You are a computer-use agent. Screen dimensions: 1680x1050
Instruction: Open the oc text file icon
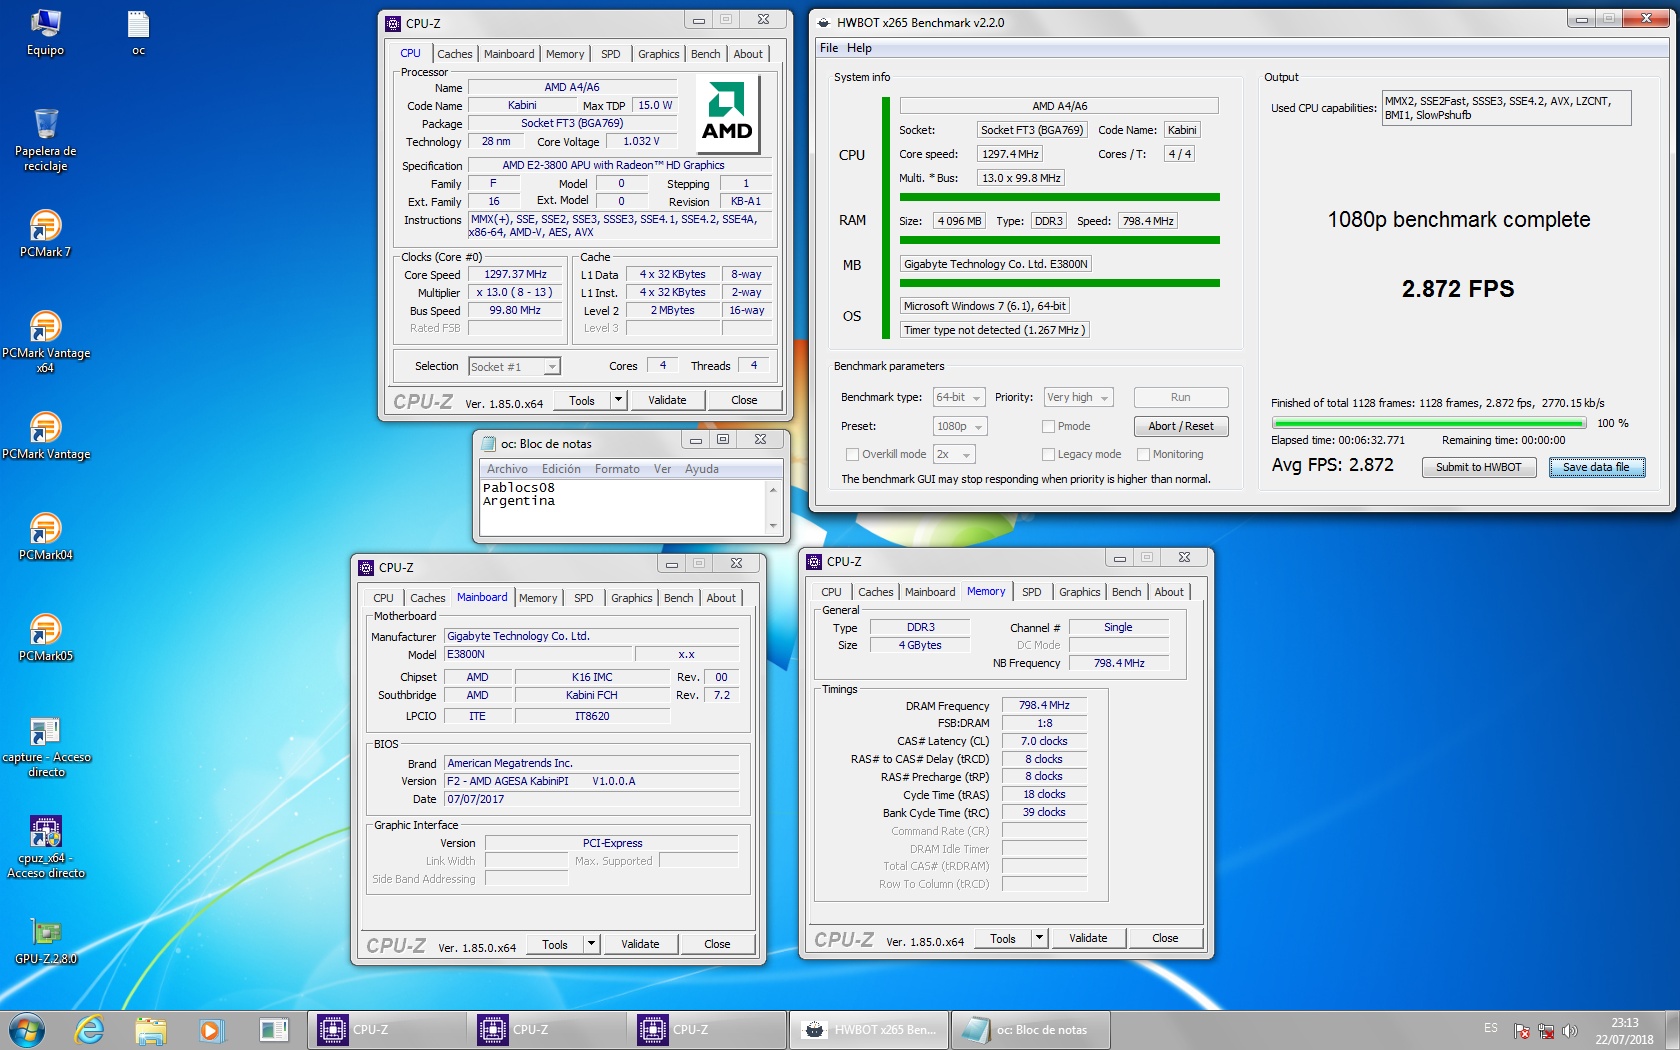pyautogui.click(x=138, y=32)
